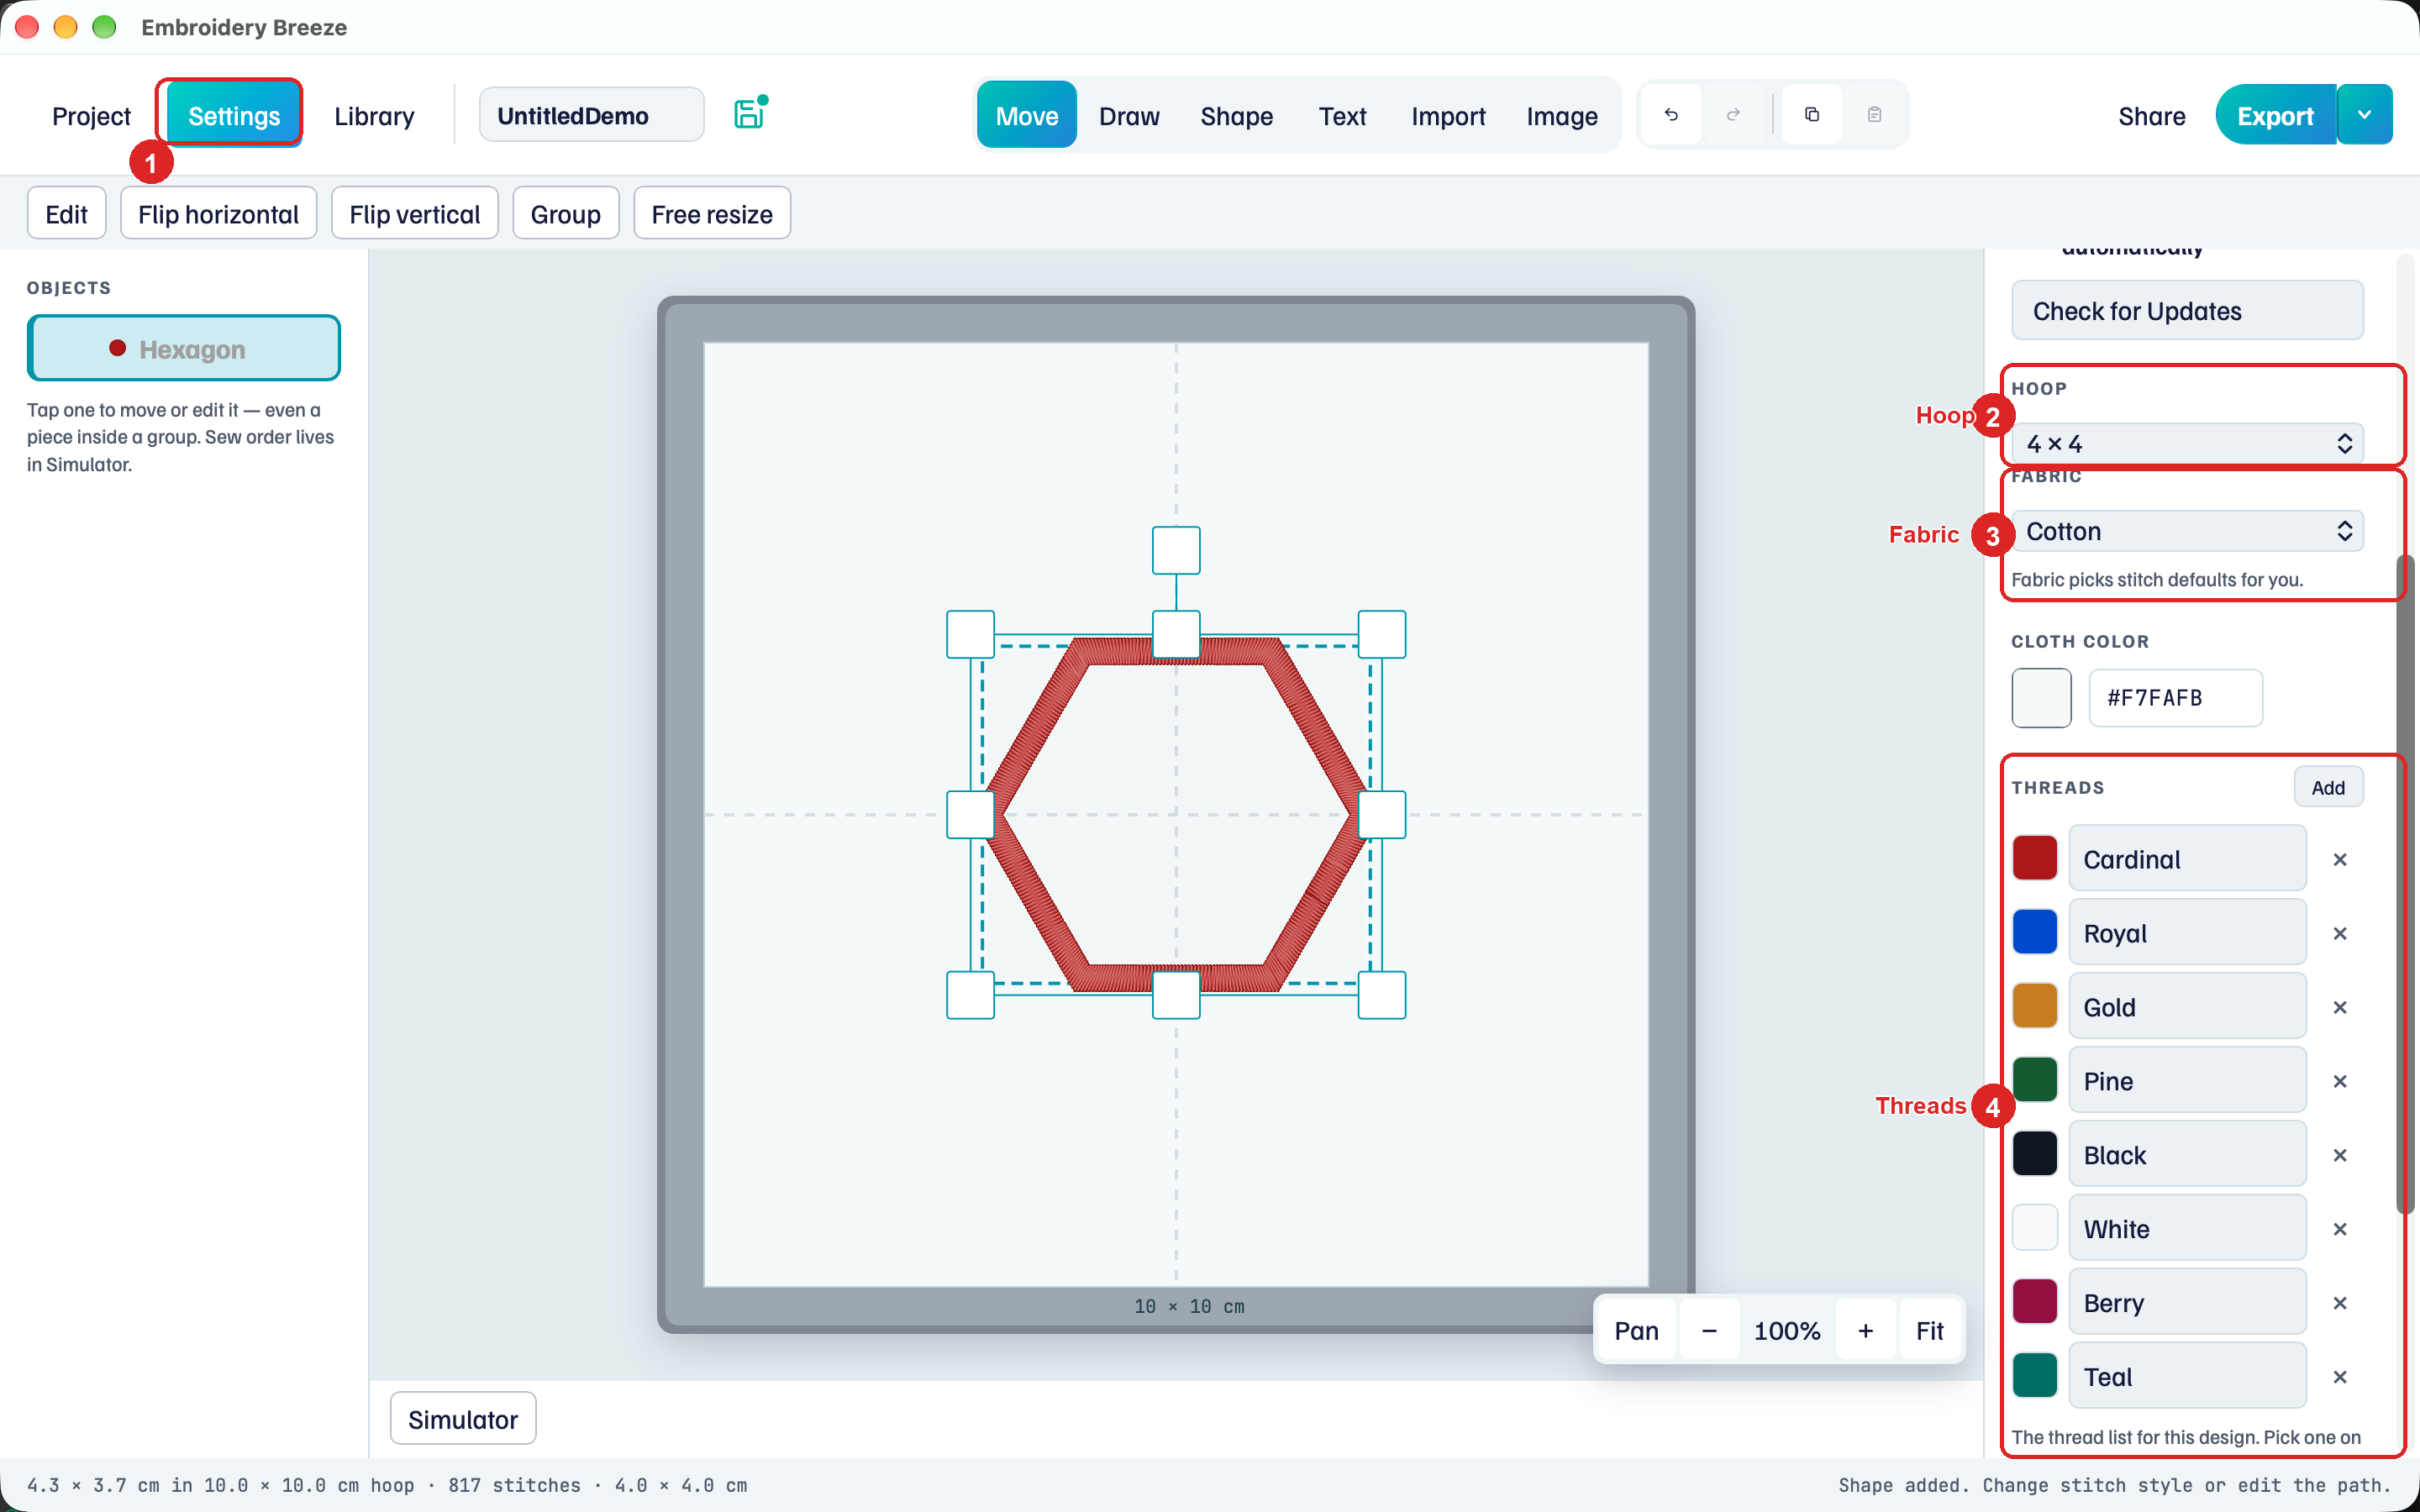The image size is (2420, 1512).
Task: Click the save project icon
Action: [749, 114]
